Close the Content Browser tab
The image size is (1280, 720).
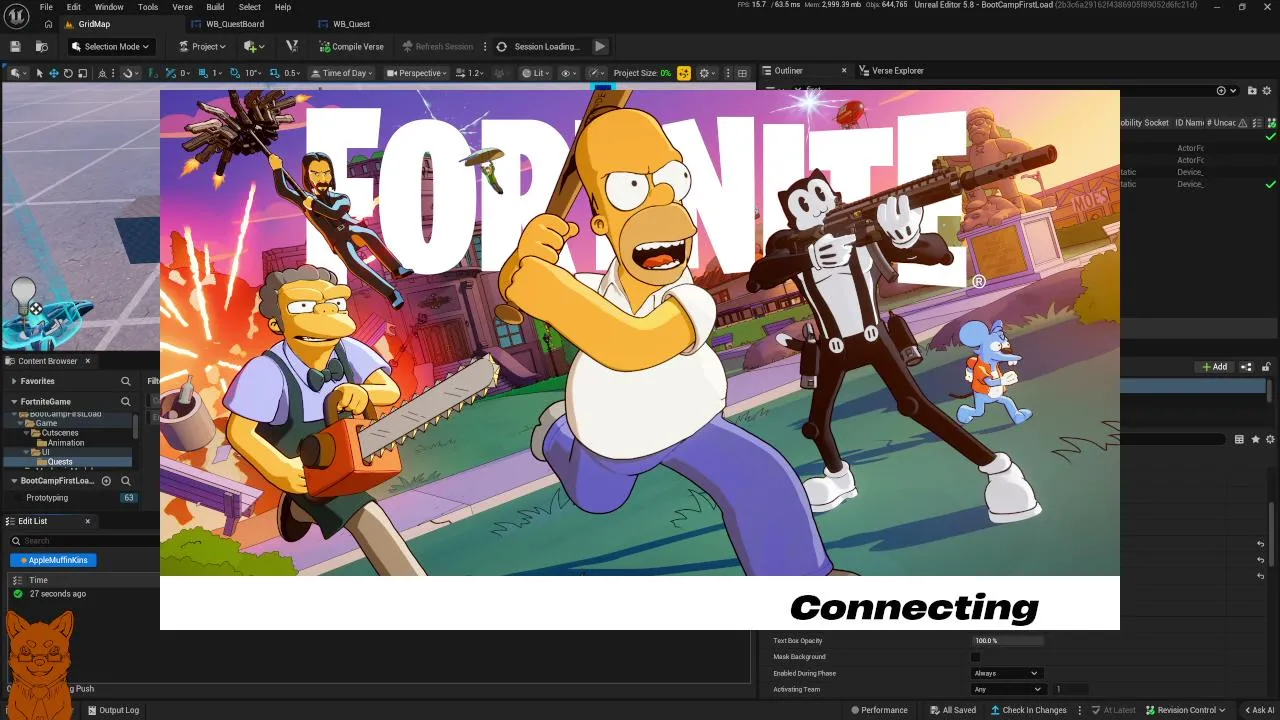(x=87, y=361)
